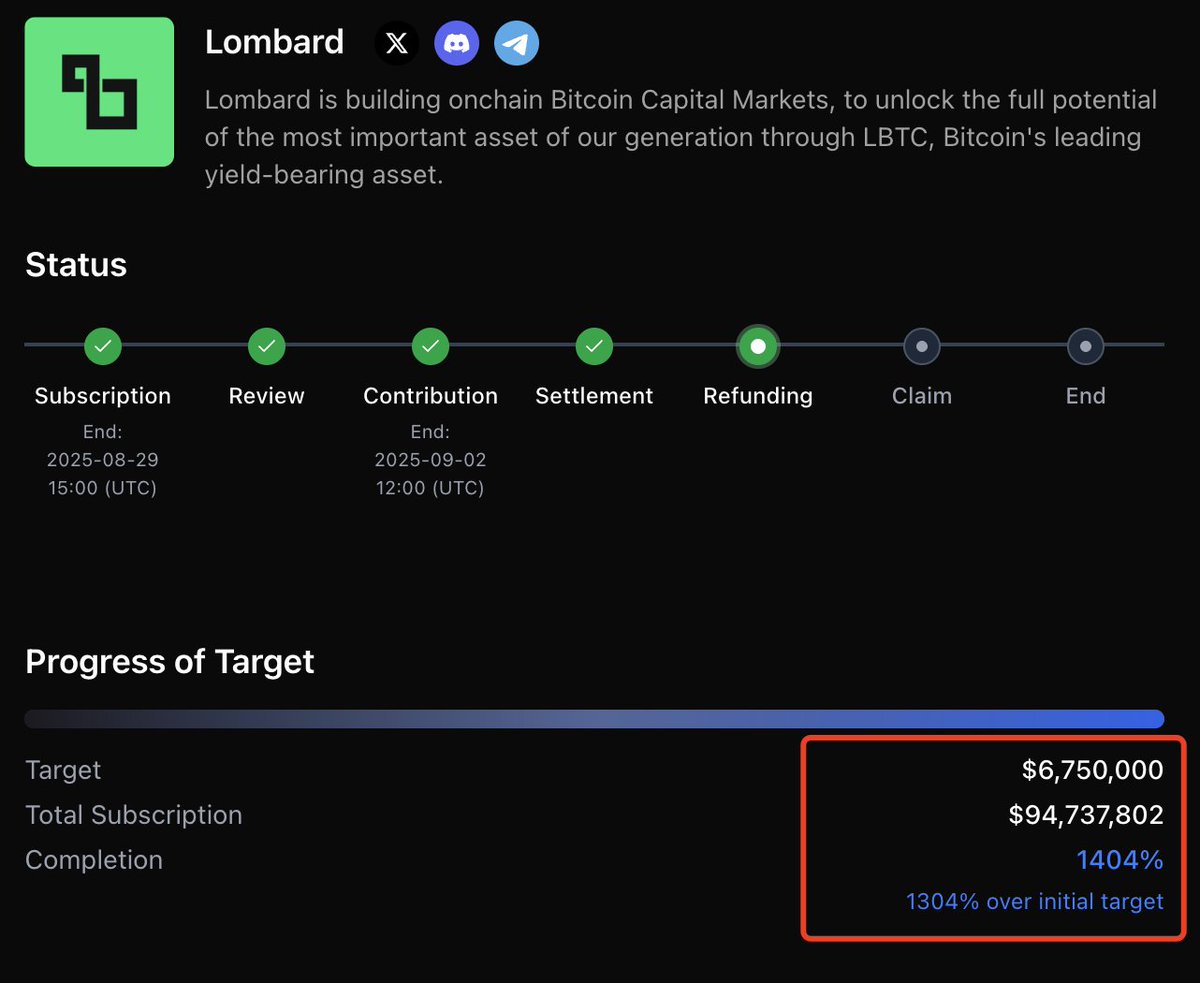
Task: Select the Contribution step checkmark
Action: point(431,346)
